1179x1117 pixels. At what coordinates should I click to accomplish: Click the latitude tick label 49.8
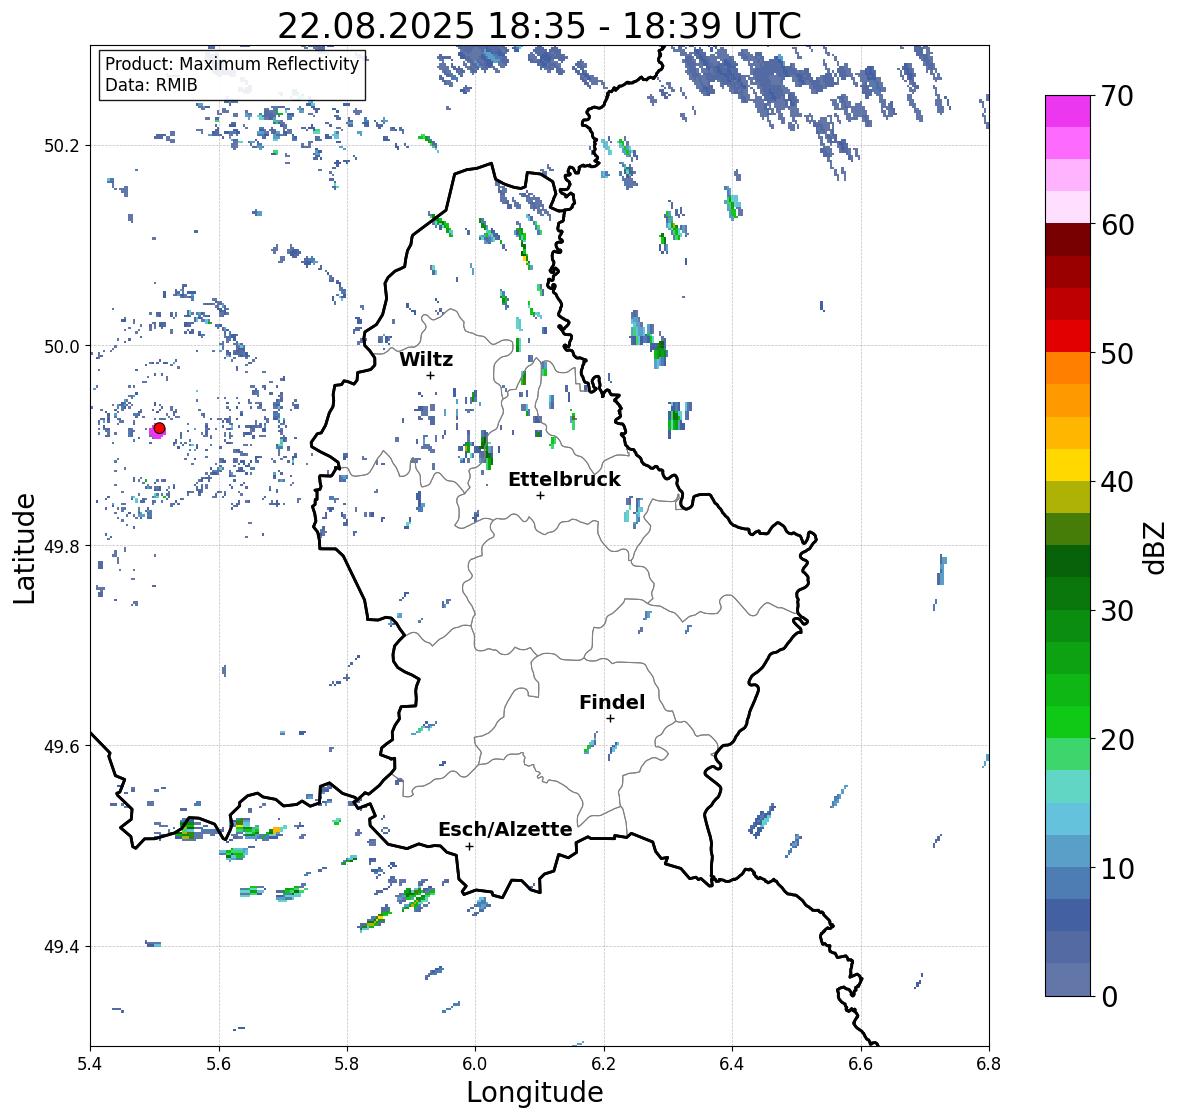point(62,546)
